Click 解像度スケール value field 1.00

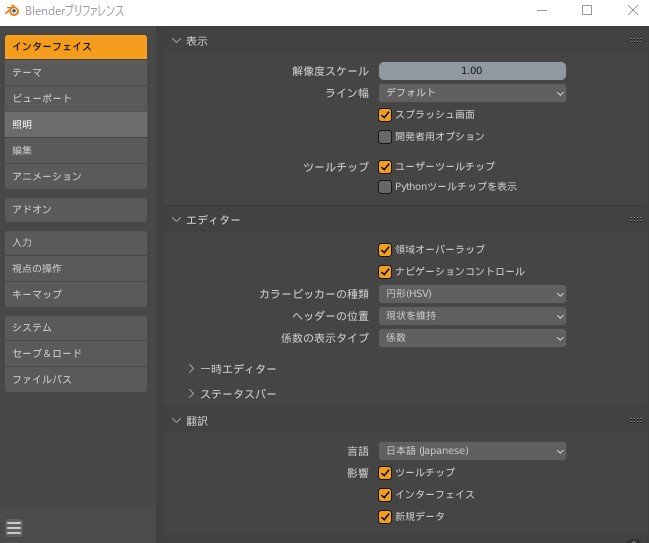pyautogui.click(x=472, y=71)
